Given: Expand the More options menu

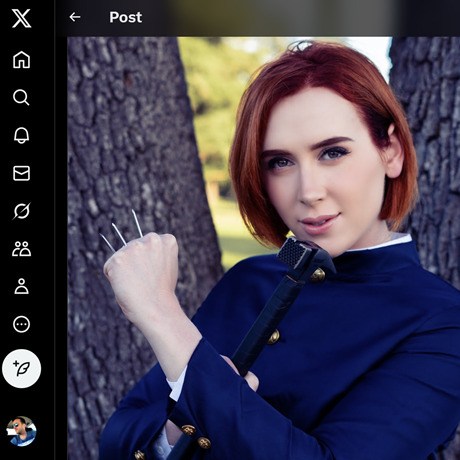Looking at the screenshot, I should (22, 324).
